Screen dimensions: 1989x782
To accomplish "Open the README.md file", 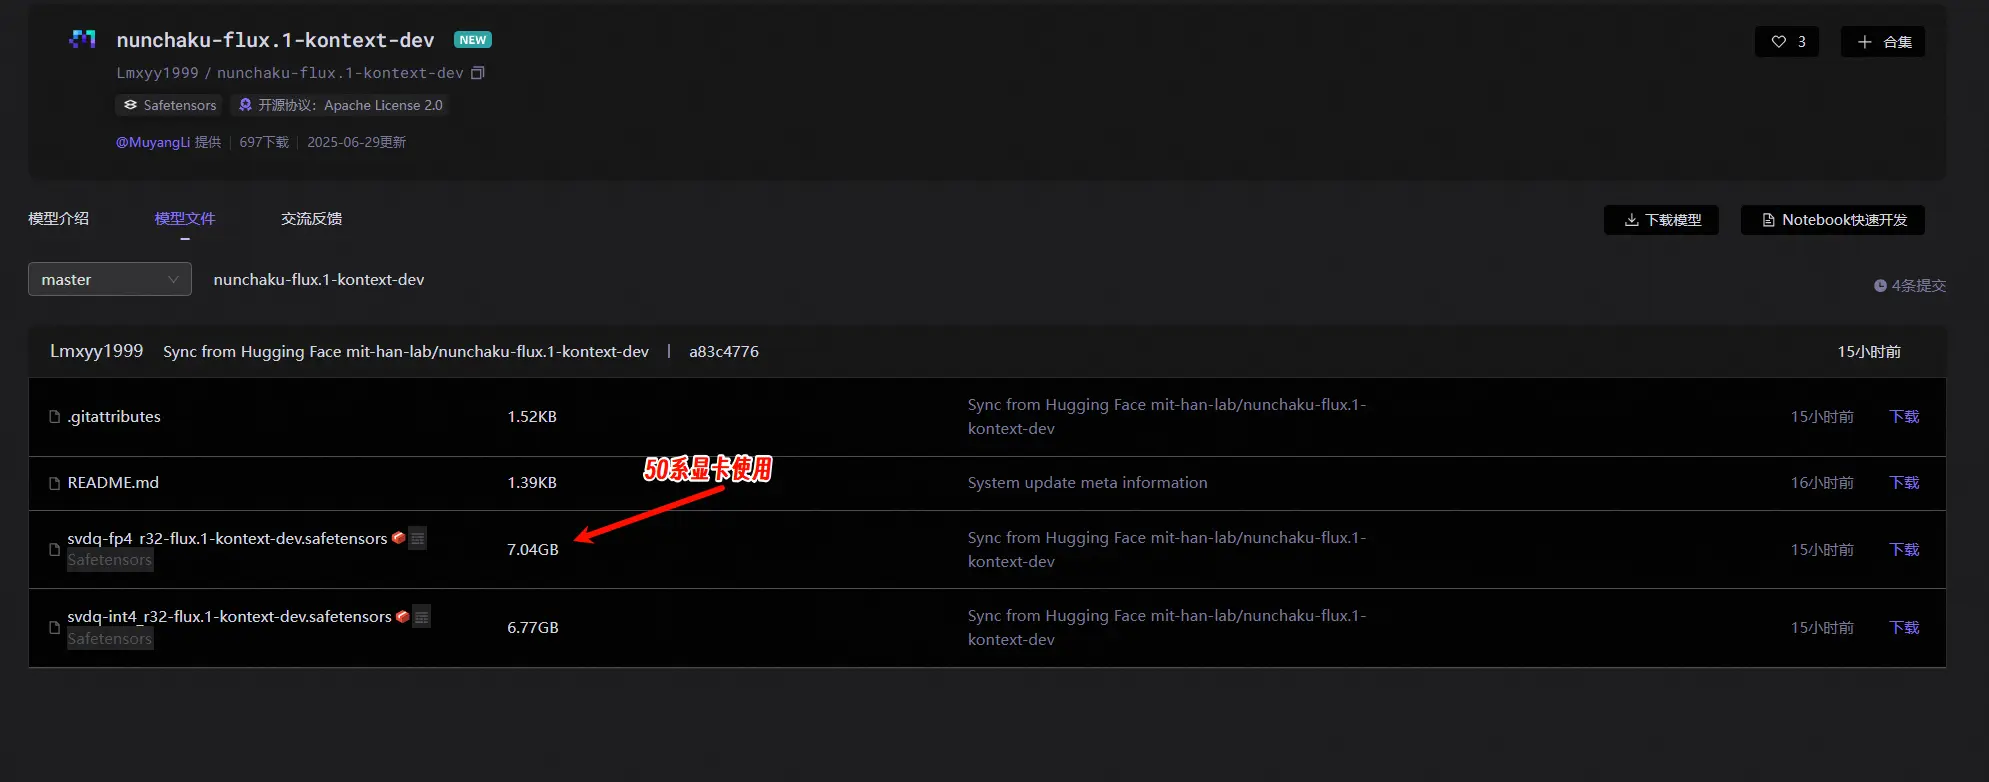I will [x=113, y=483].
